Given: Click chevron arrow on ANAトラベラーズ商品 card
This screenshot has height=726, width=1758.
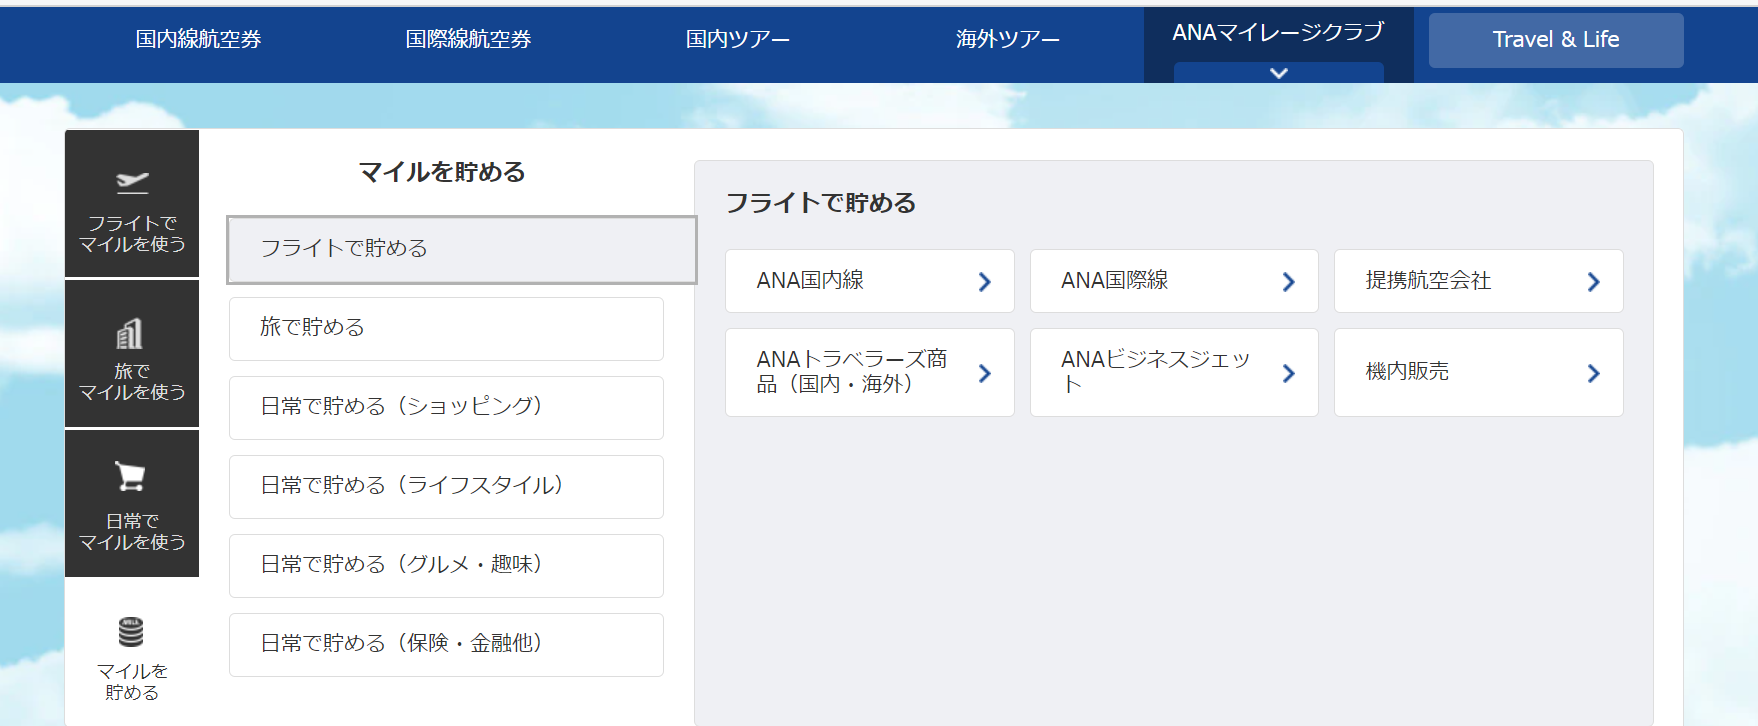Looking at the screenshot, I should pos(985,373).
